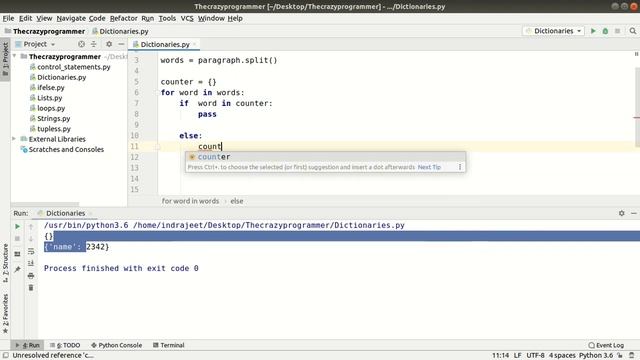Open Terminal tool window
The image size is (640, 360).
[169, 345]
